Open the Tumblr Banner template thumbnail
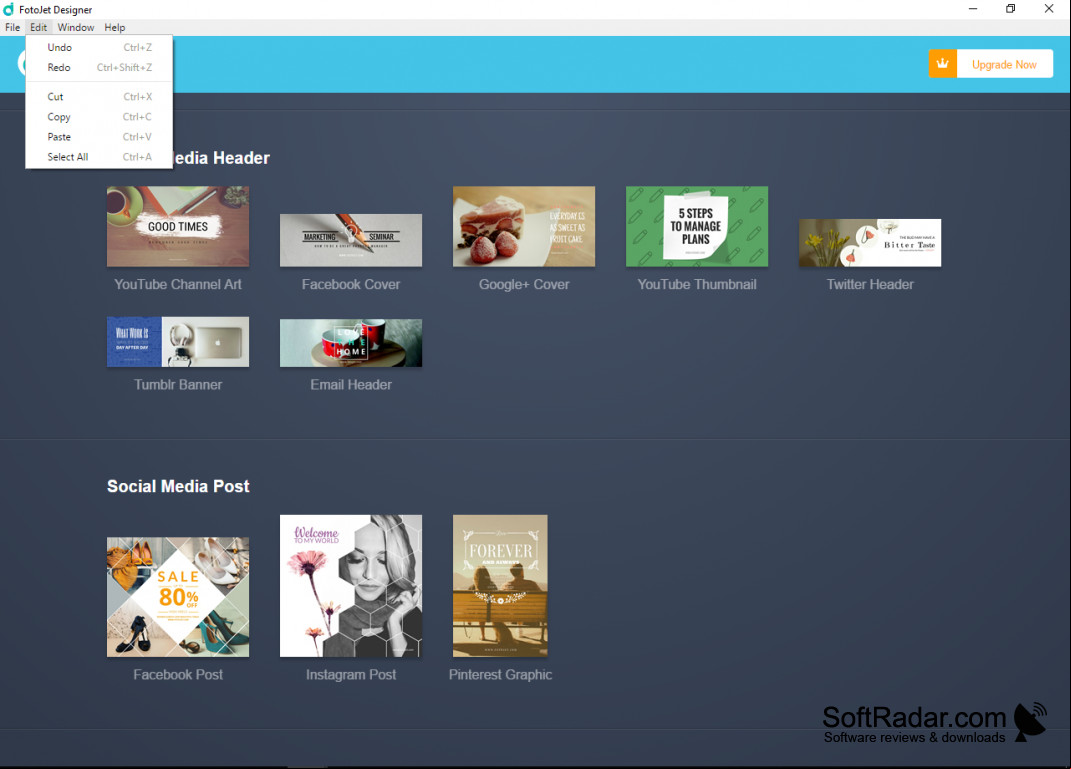Viewport: 1071px width, 769px height. [x=178, y=341]
